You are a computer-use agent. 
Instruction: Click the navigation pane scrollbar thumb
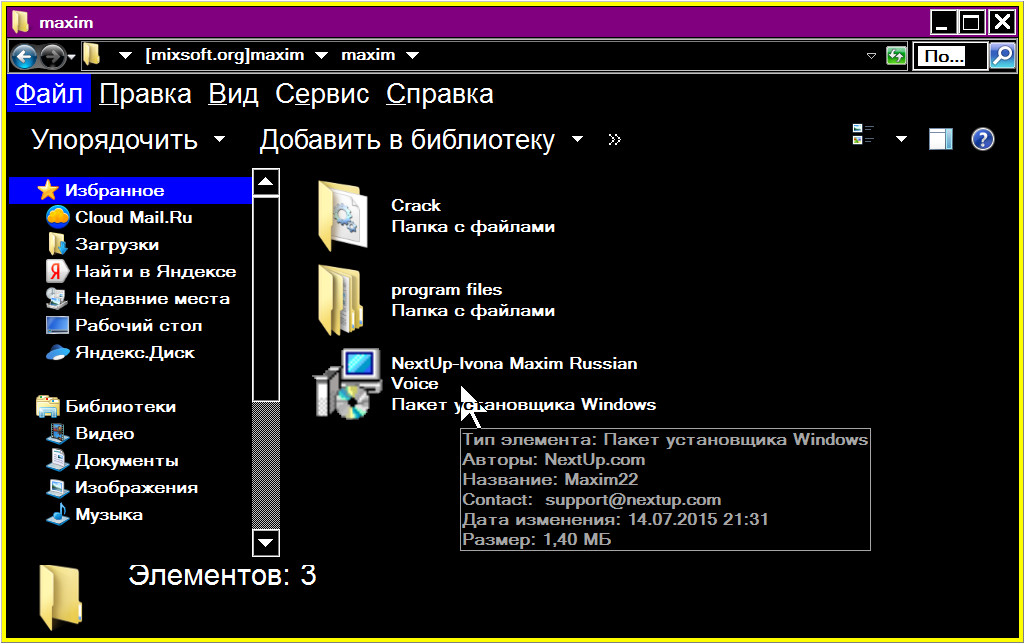coord(265,299)
